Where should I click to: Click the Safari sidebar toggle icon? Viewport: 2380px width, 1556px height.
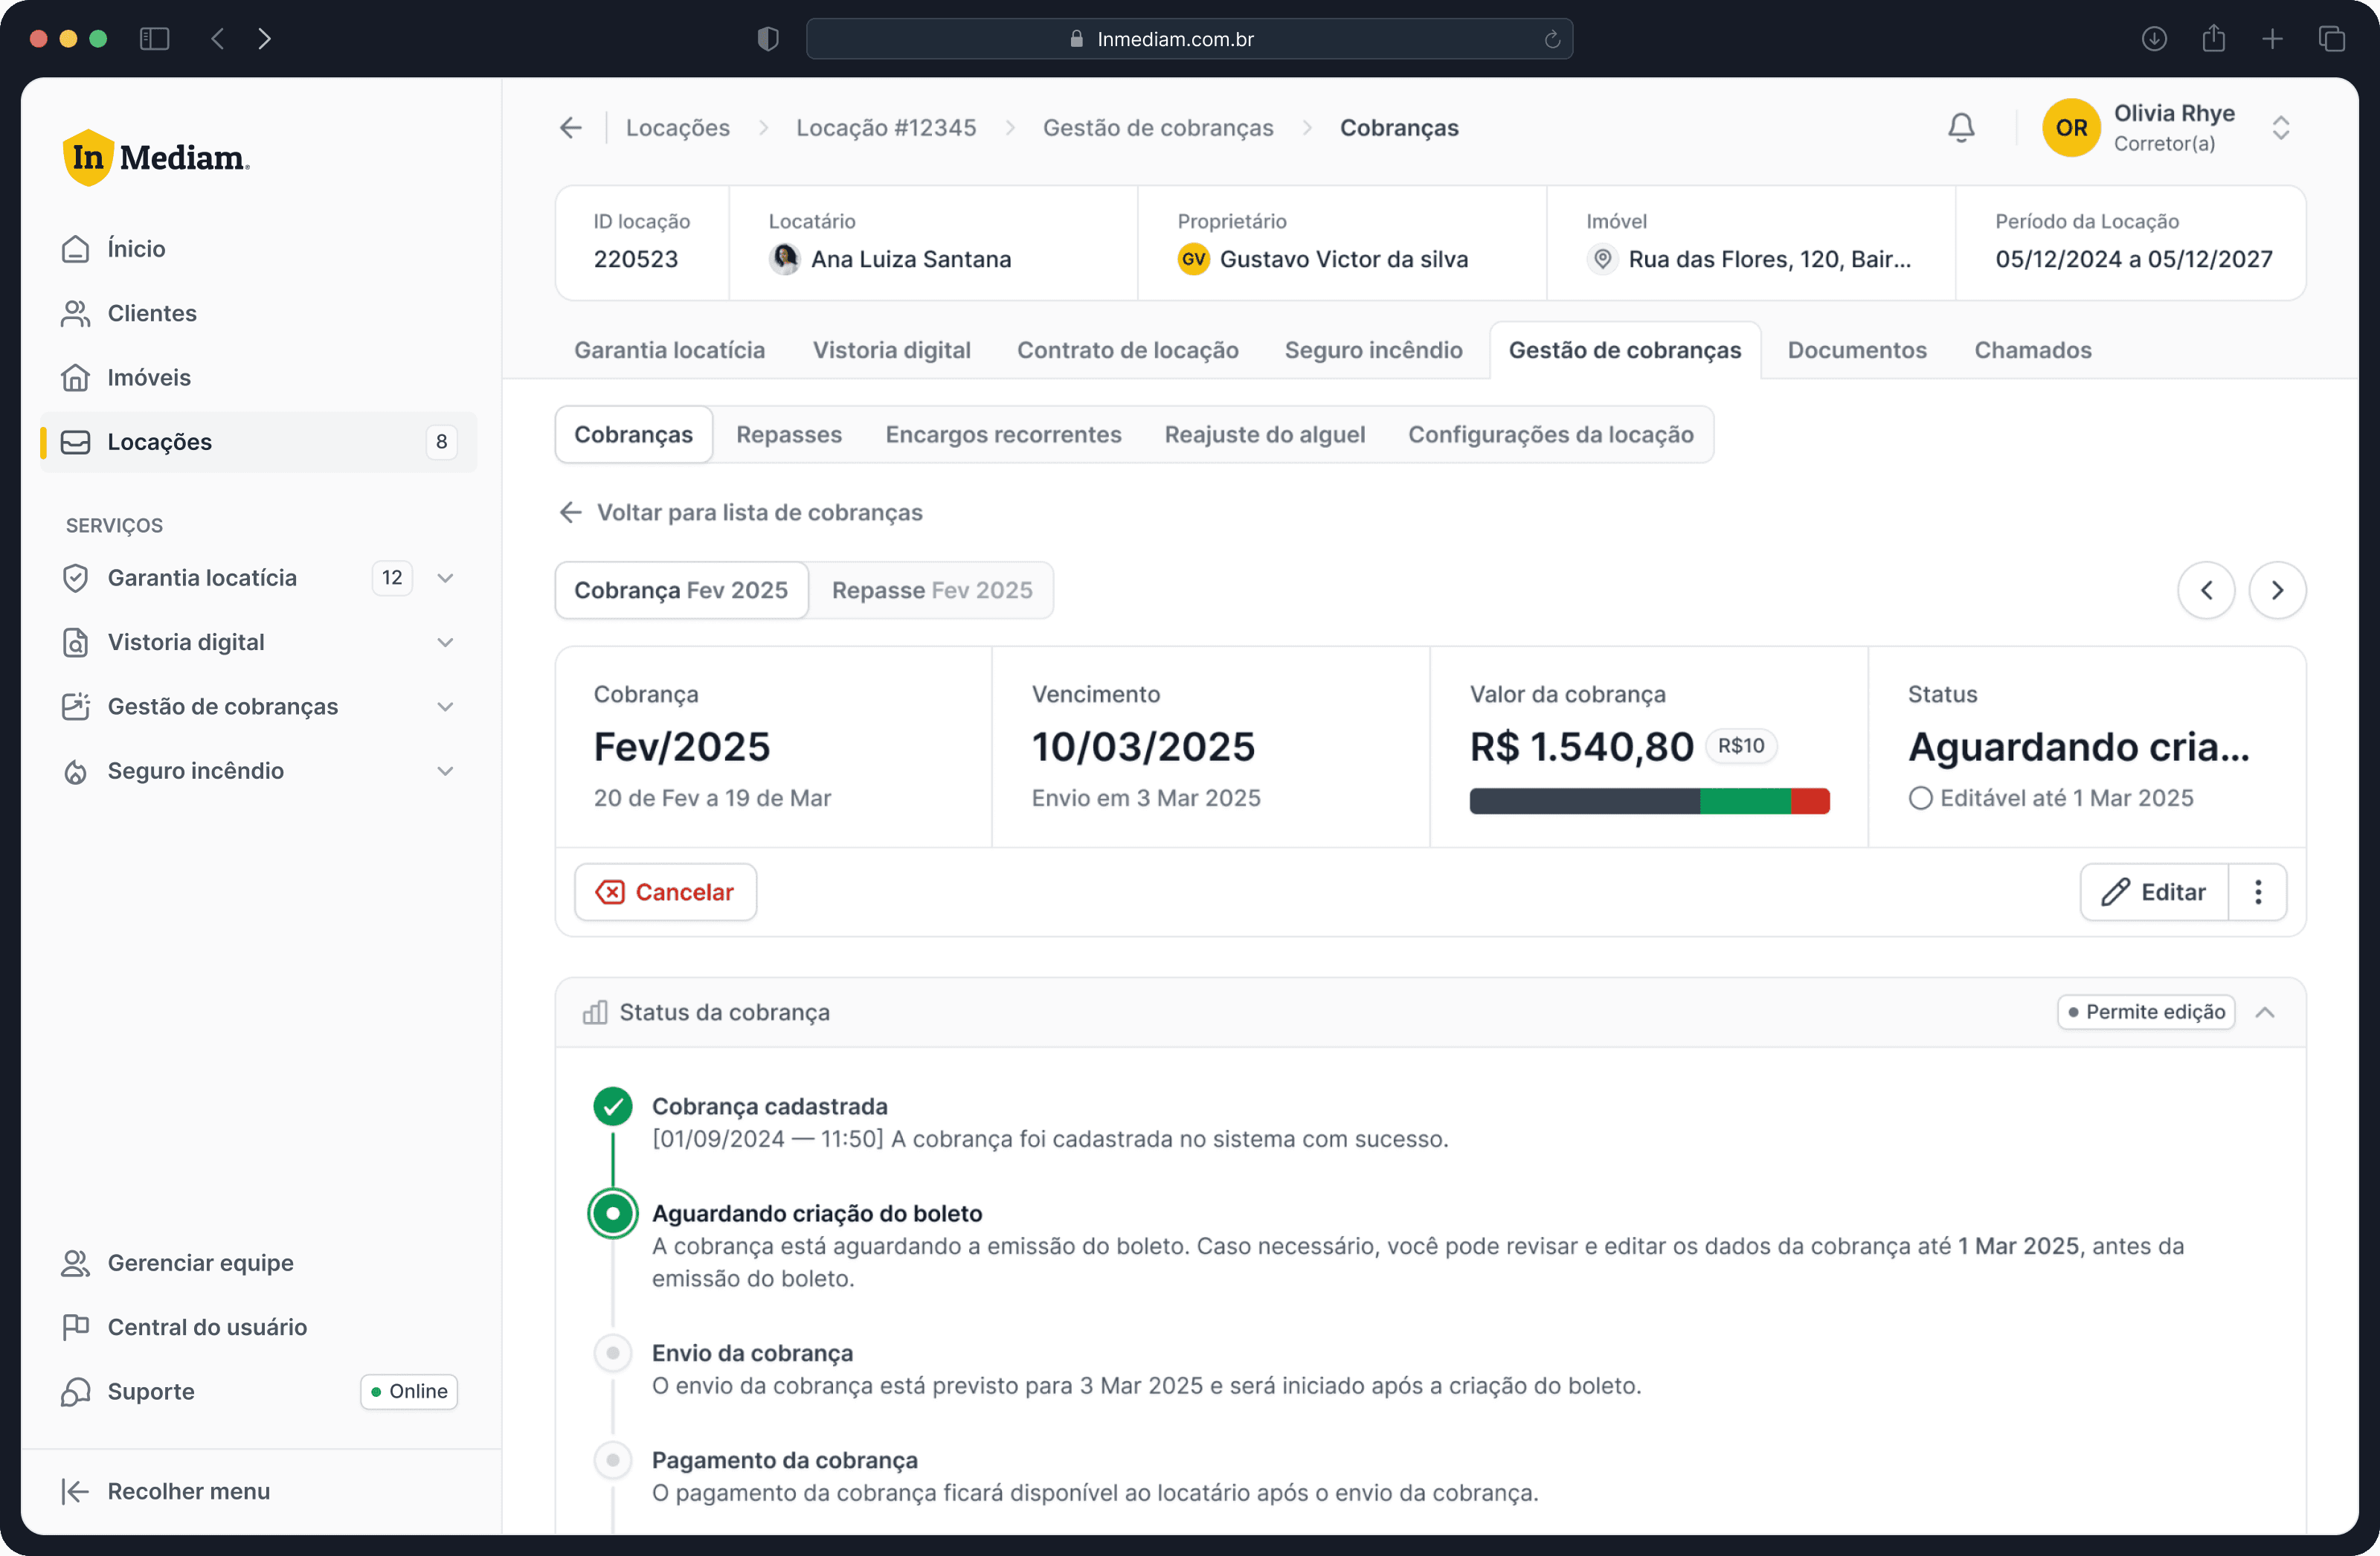coord(154,39)
